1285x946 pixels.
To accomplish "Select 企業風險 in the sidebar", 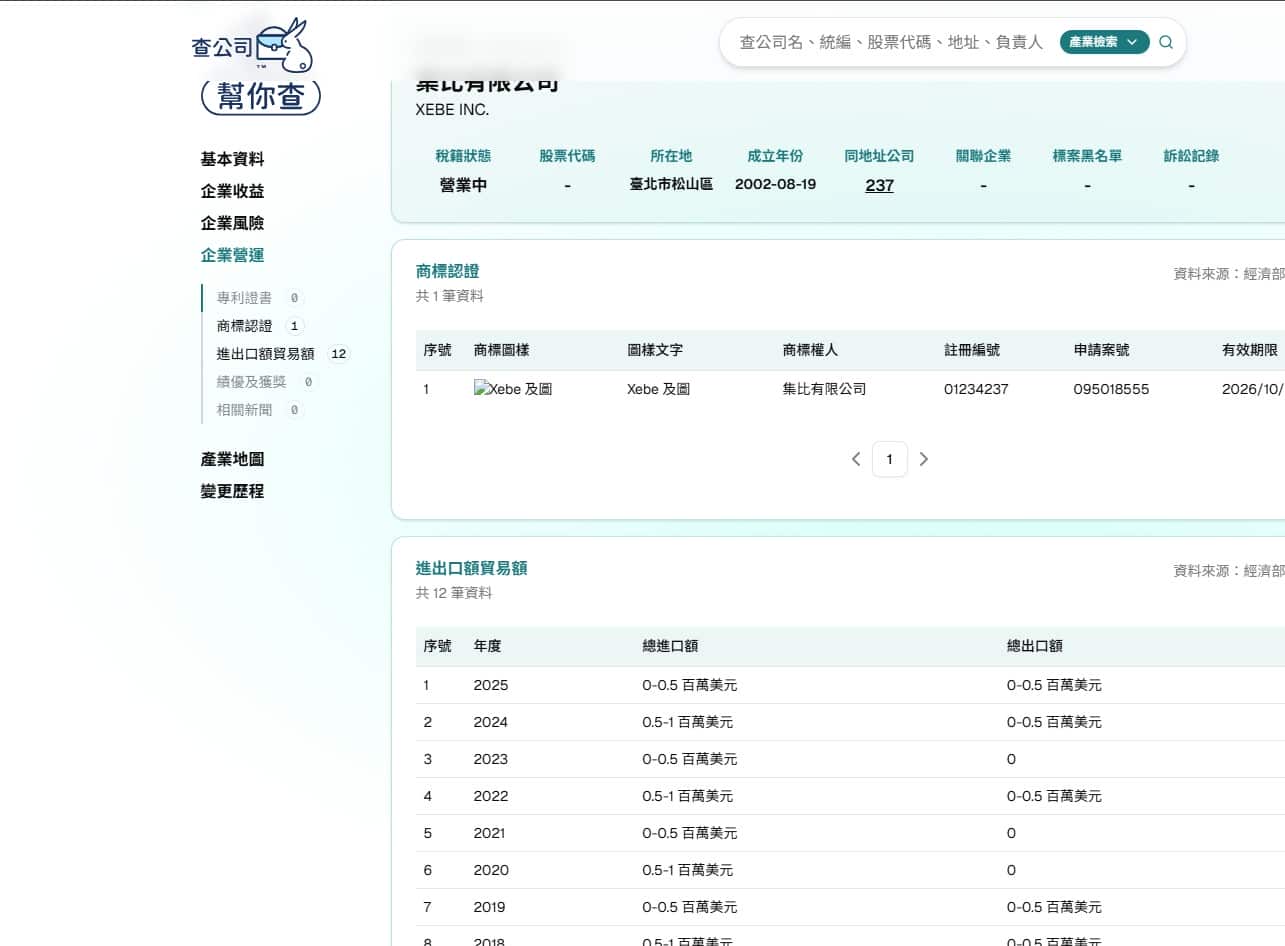I will click(233, 223).
